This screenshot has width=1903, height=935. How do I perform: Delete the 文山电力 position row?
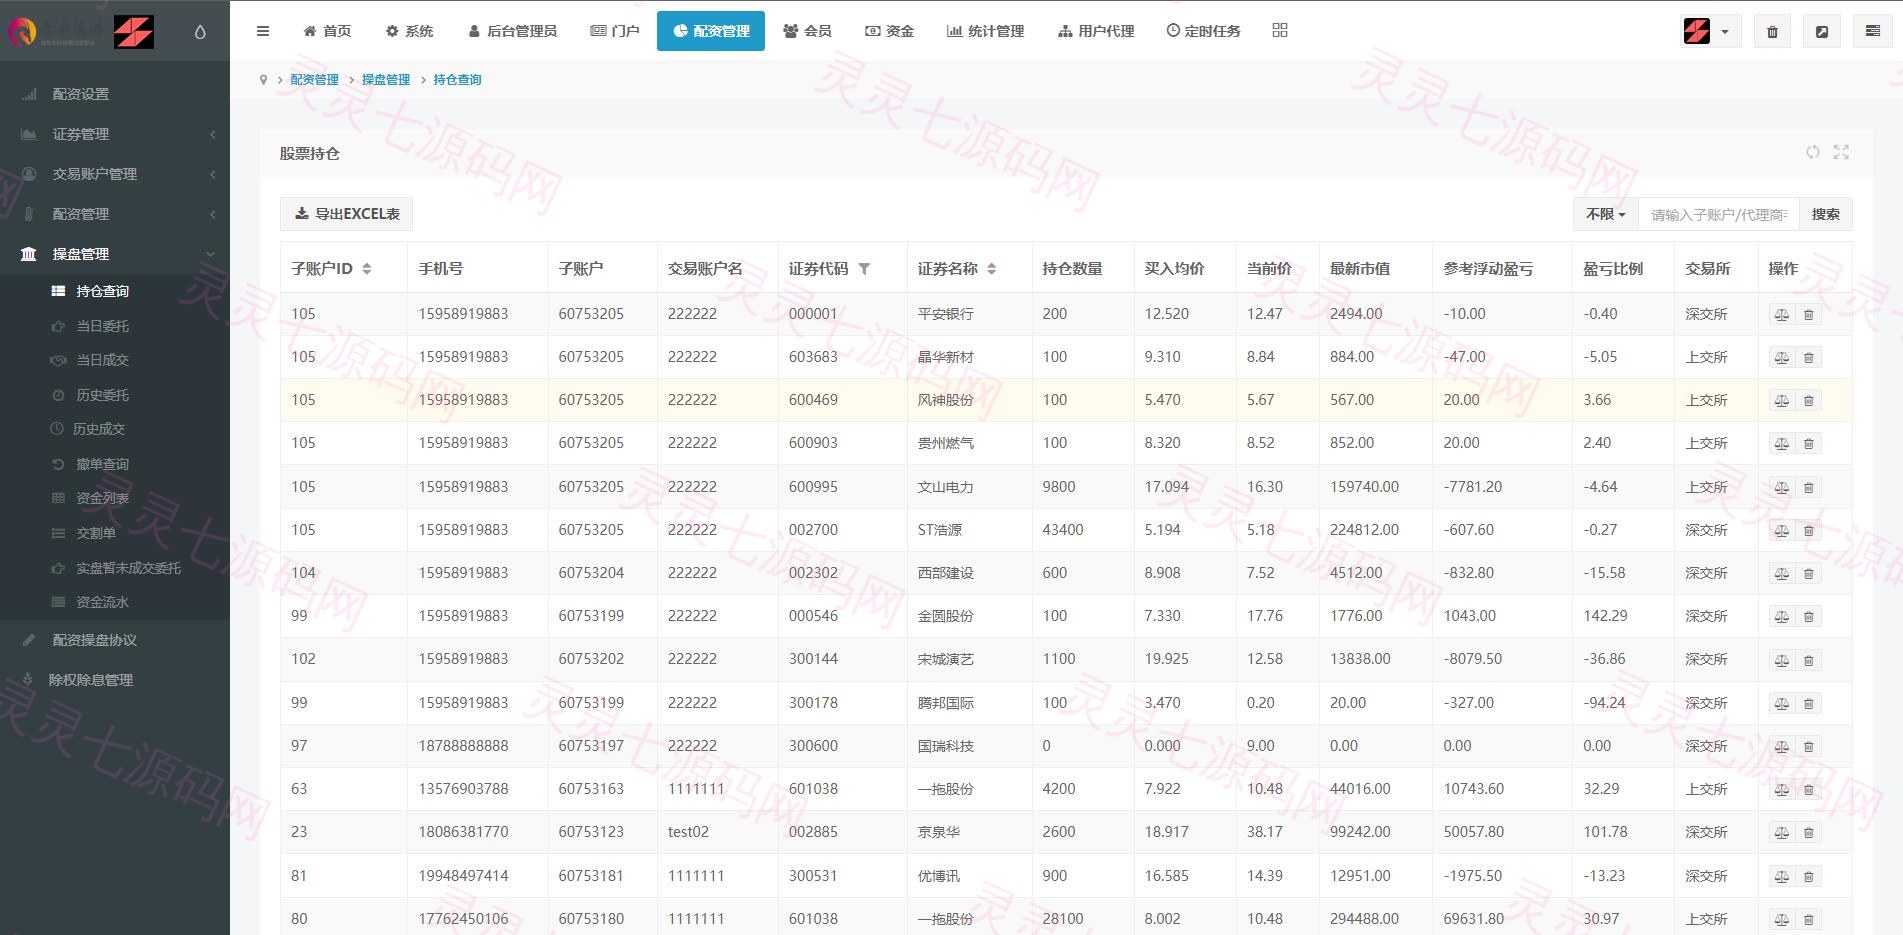(x=1808, y=488)
